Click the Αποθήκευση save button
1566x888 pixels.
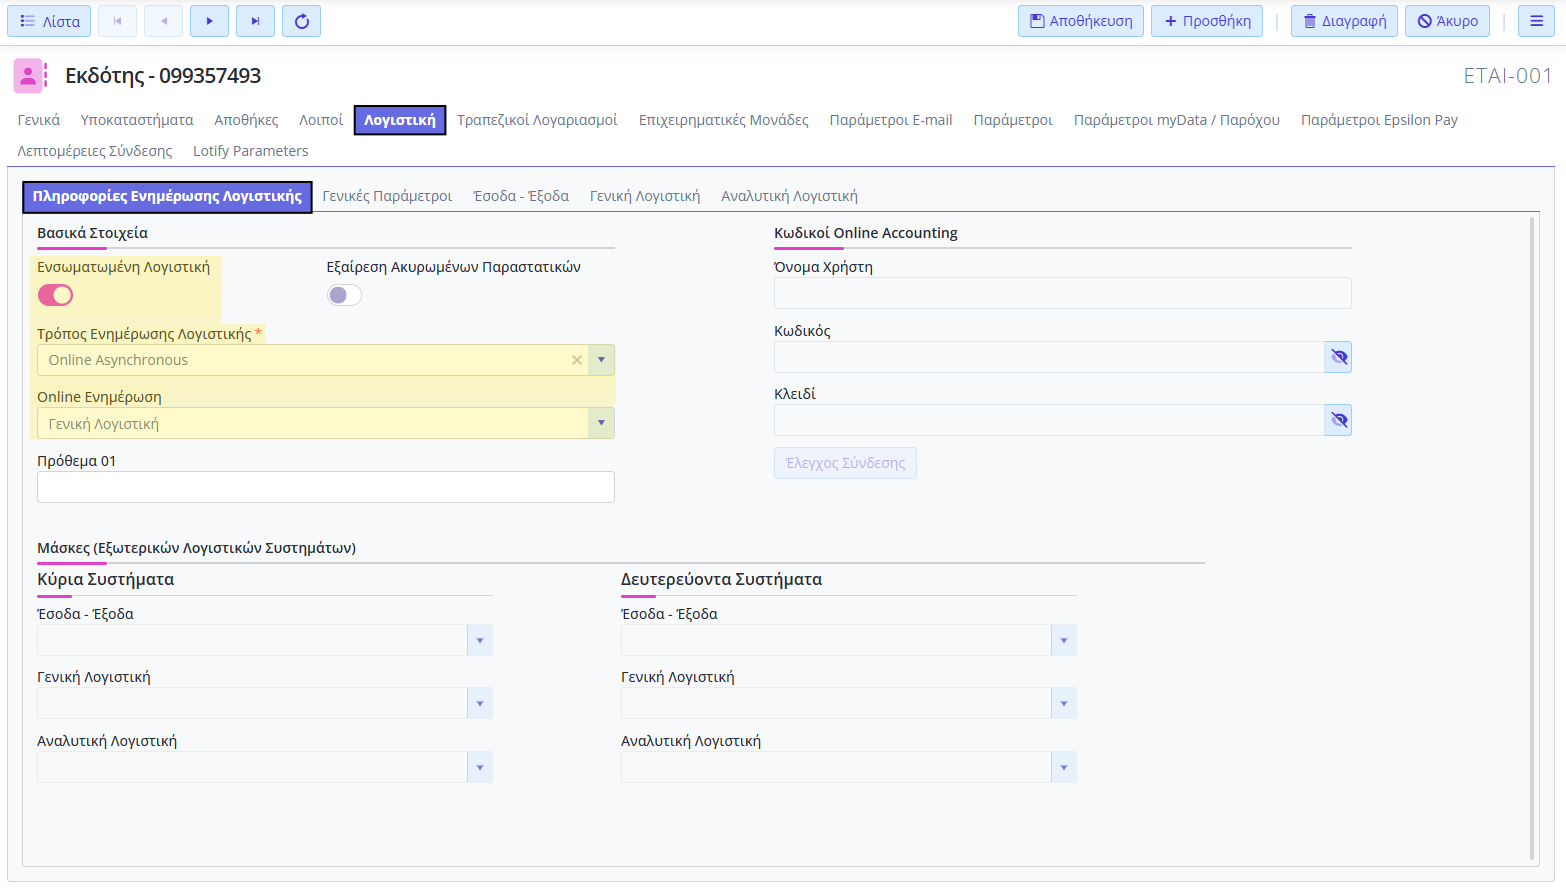pos(1080,21)
